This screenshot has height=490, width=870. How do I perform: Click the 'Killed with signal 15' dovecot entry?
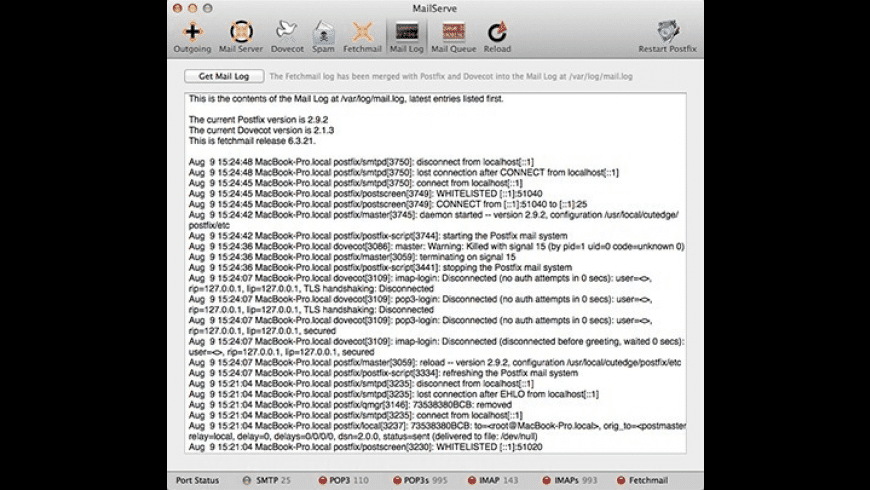point(437,246)
